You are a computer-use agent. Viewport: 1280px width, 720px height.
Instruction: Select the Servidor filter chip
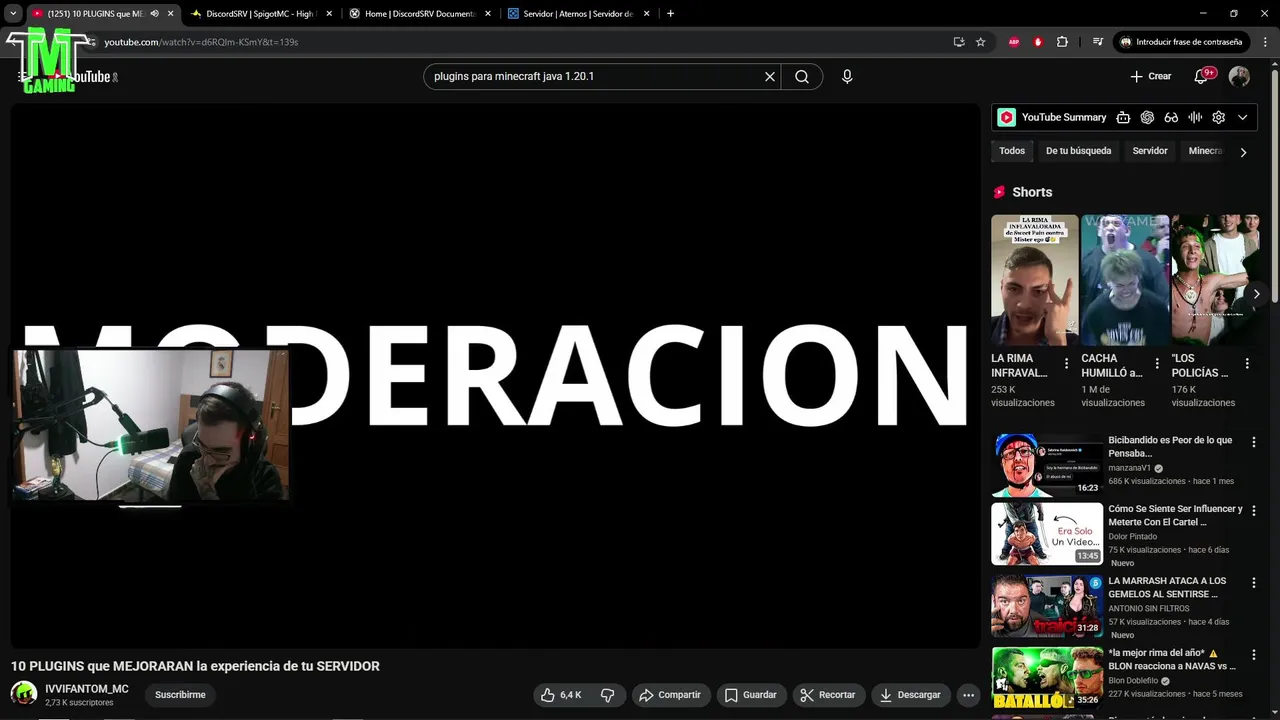(x=1150, y=151)
